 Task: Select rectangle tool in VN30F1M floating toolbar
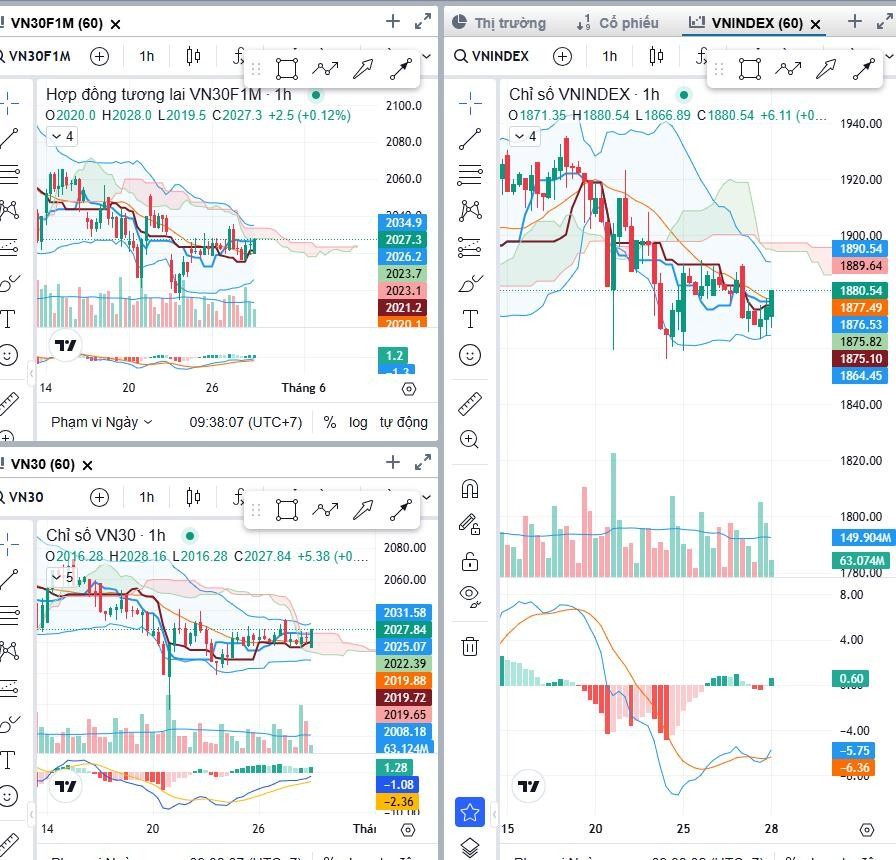[x=286, y=69]
